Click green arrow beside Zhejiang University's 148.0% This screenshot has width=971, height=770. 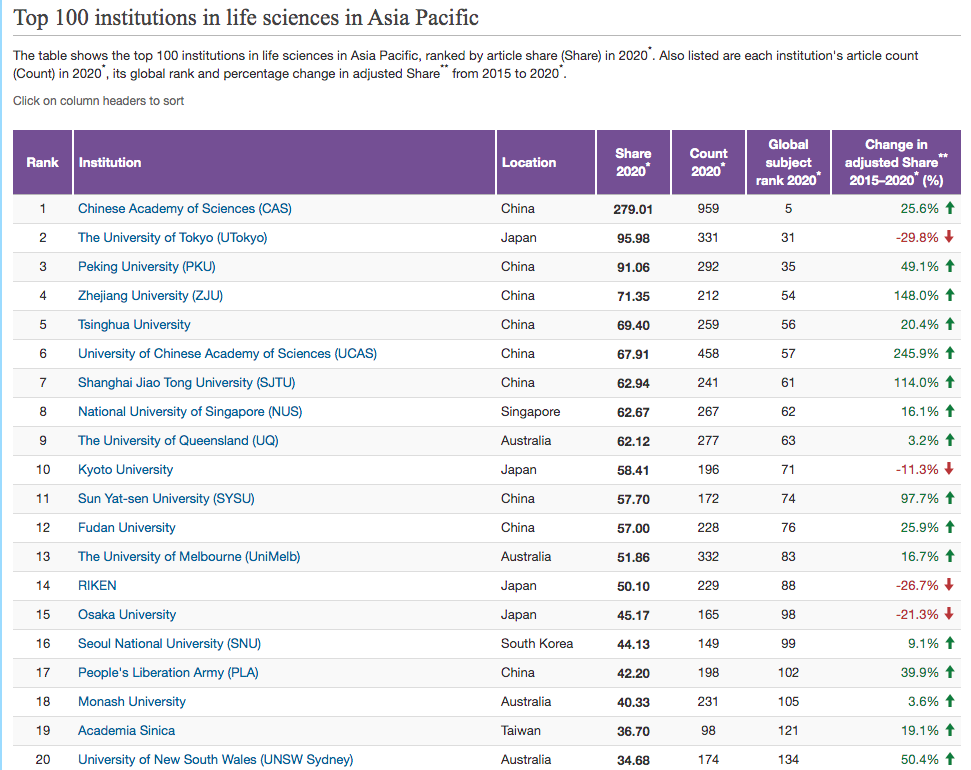(949, 296)
